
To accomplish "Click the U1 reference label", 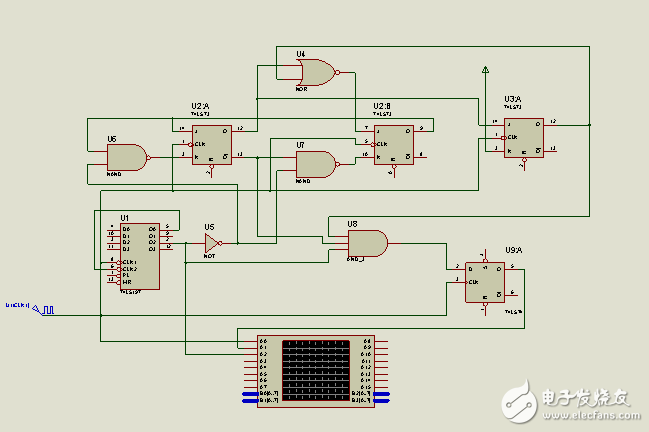I will tap(125, 217).
